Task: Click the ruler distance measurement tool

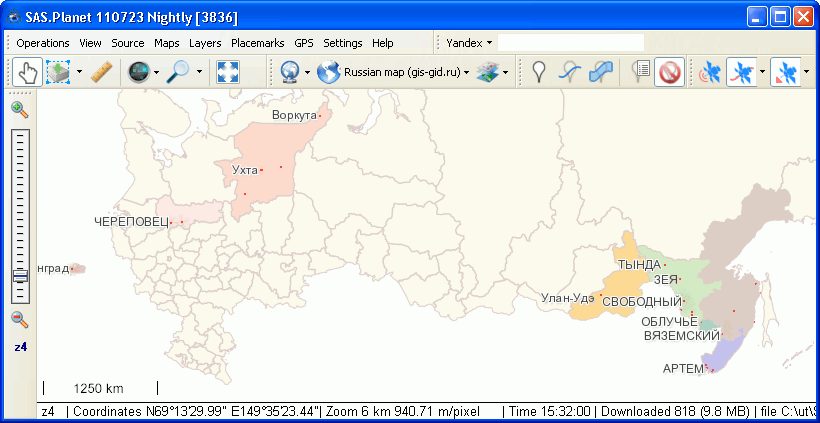Action: coord(101,72)
